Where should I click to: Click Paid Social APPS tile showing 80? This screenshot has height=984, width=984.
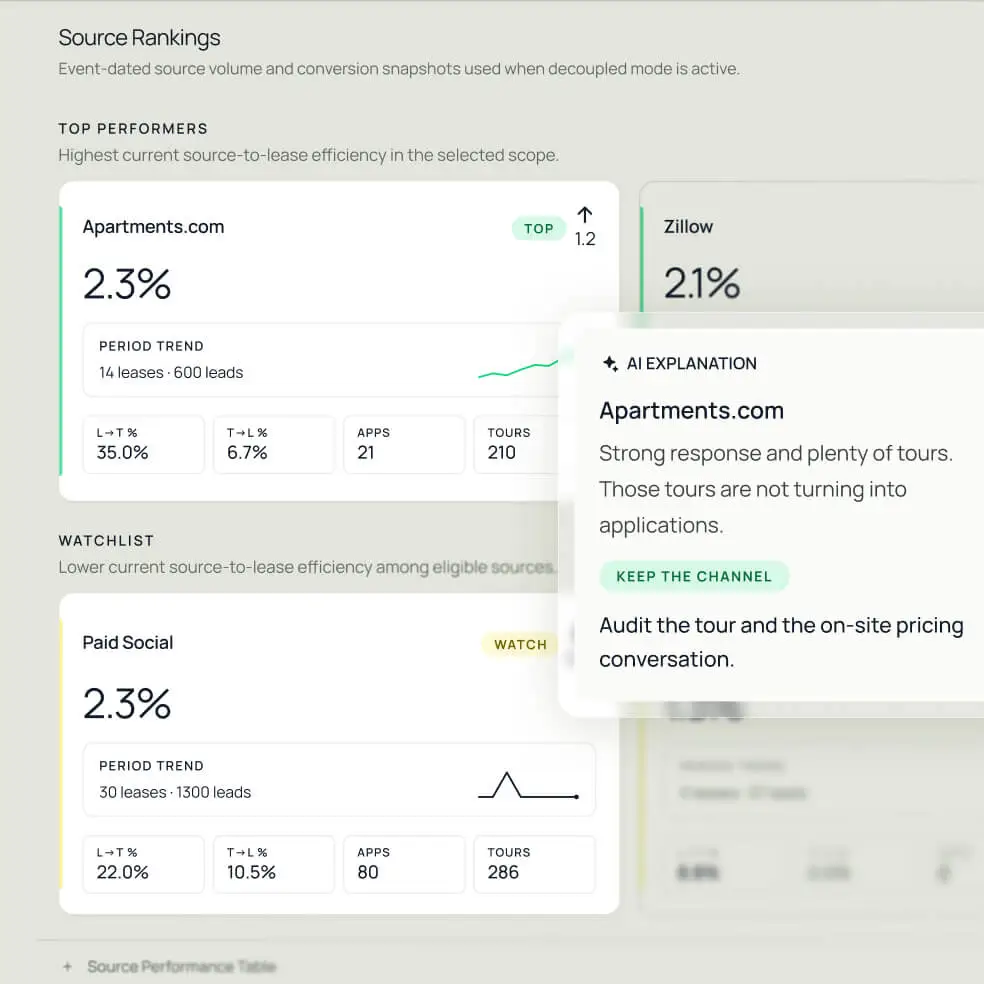pos(404,864)
